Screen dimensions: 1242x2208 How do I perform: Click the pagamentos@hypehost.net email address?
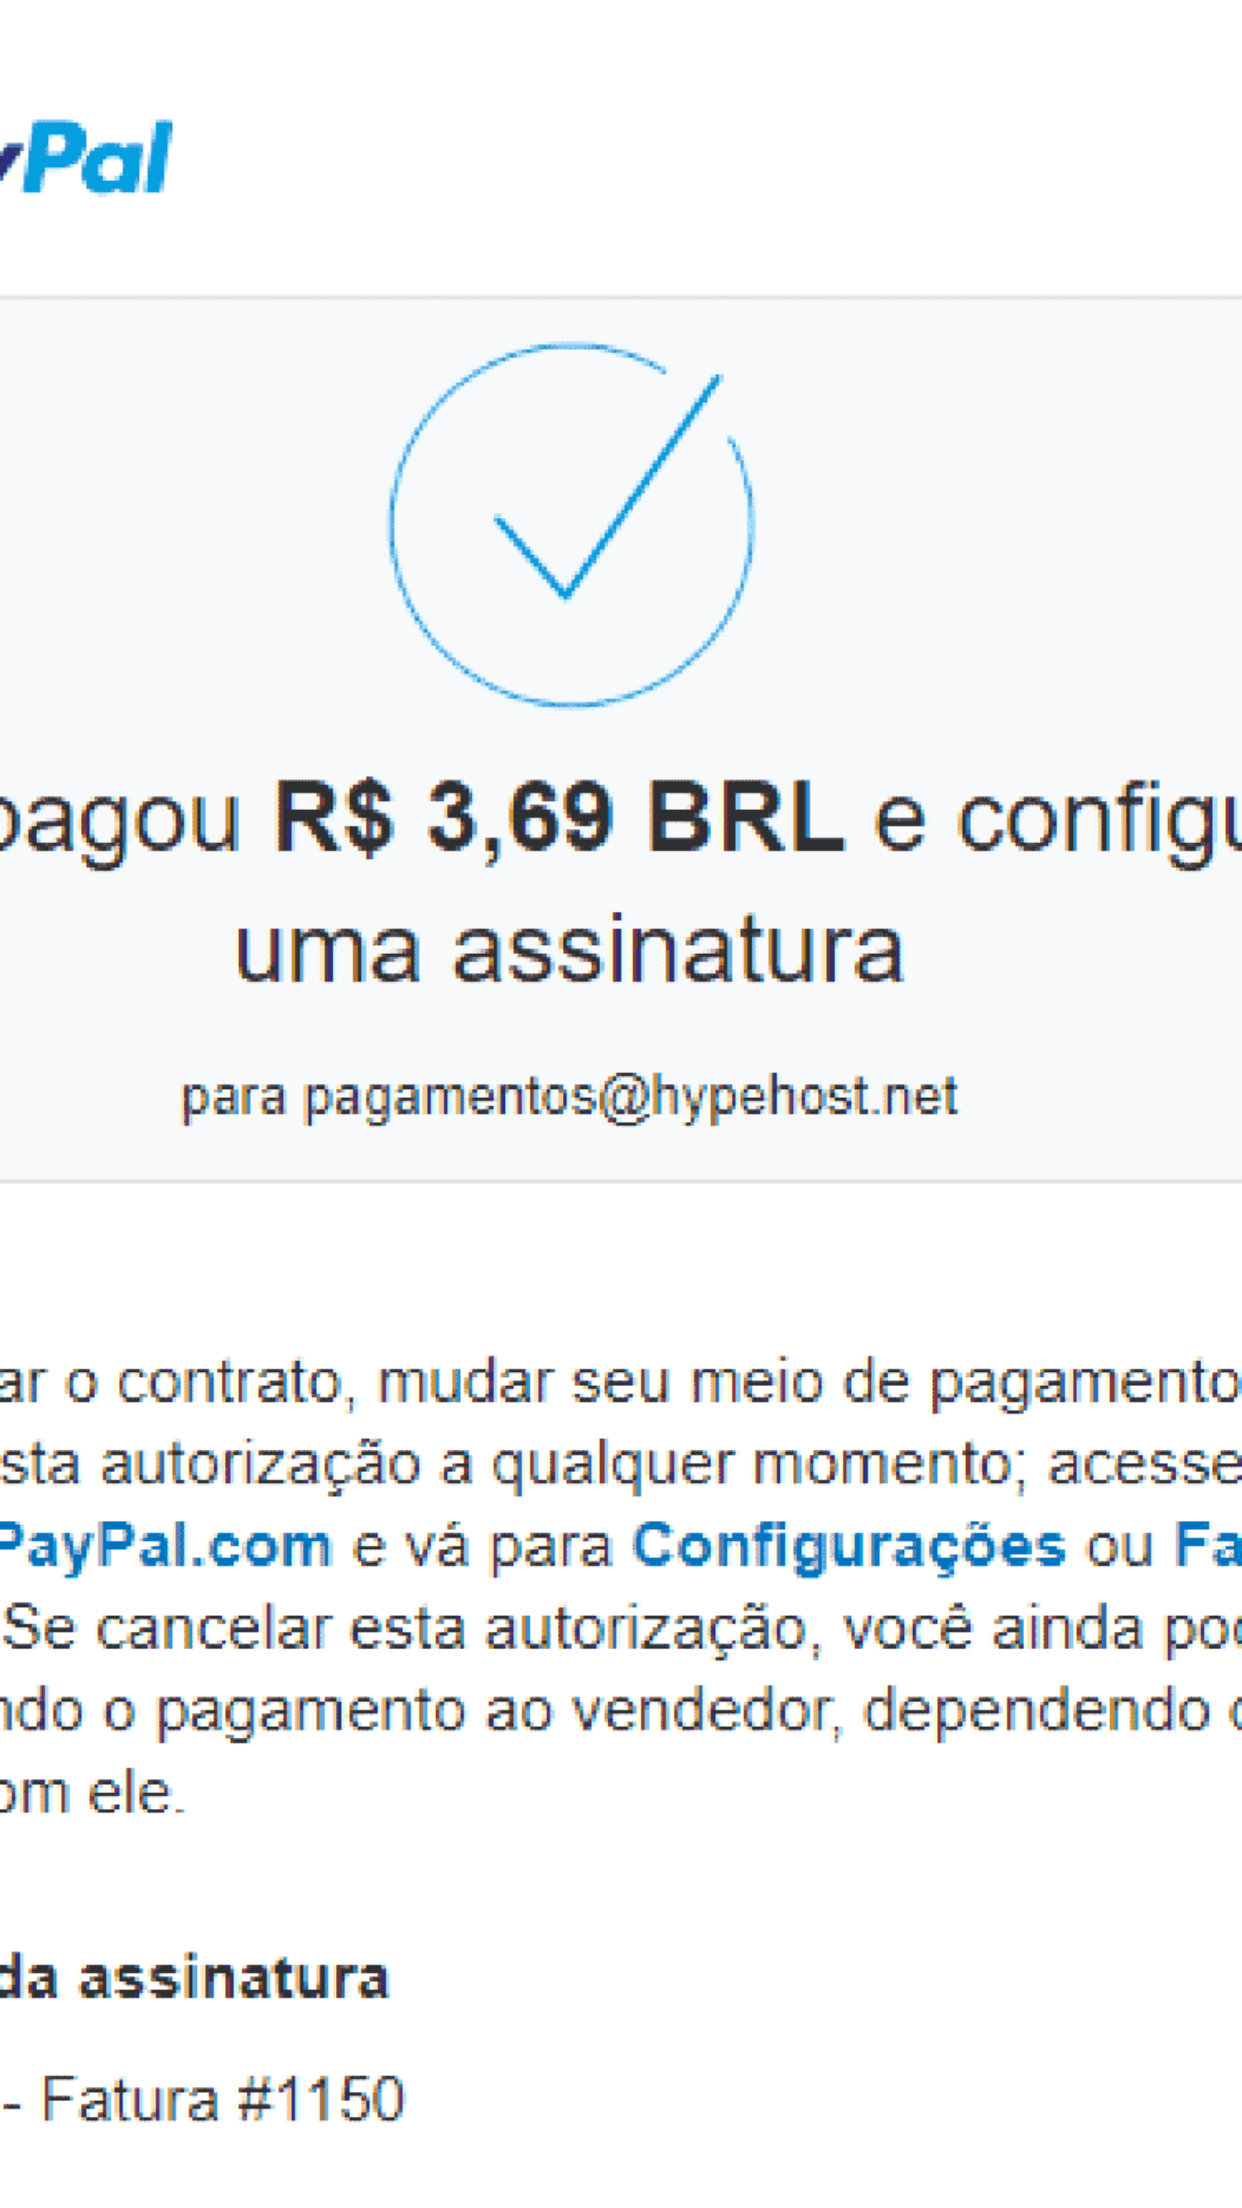click(631, 1099)
